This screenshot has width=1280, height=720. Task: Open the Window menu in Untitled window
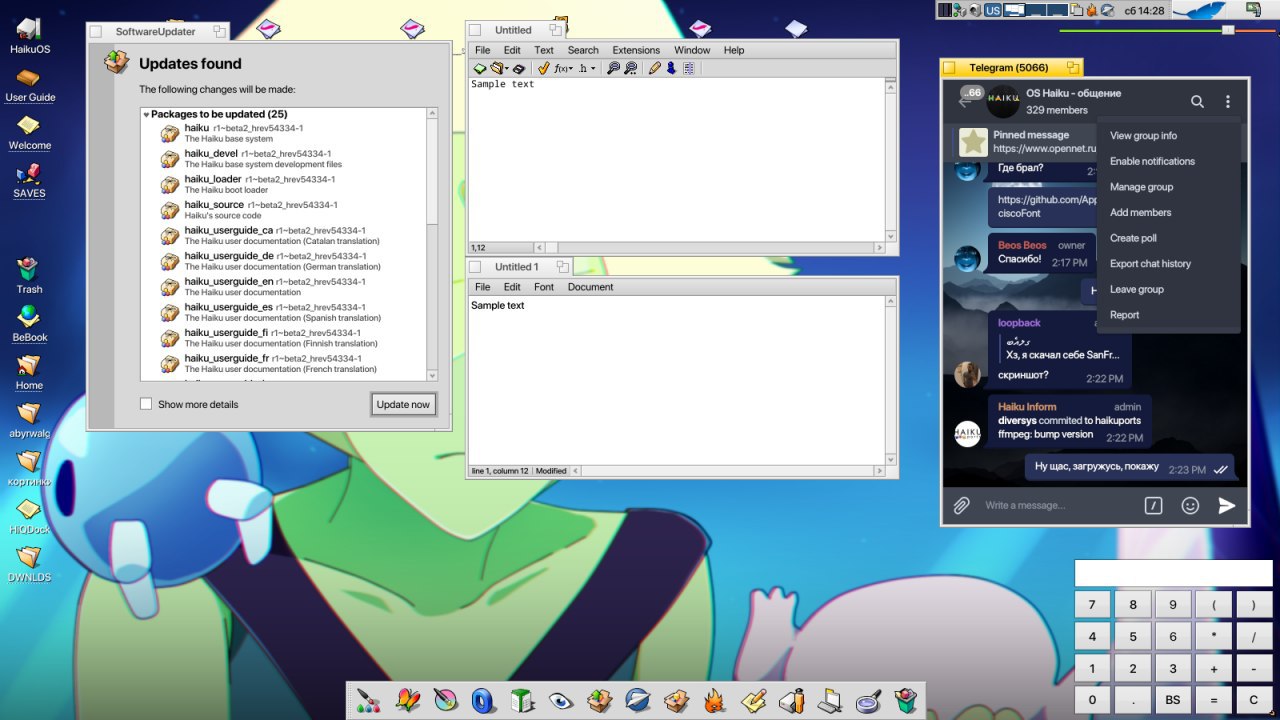(692, 50)
